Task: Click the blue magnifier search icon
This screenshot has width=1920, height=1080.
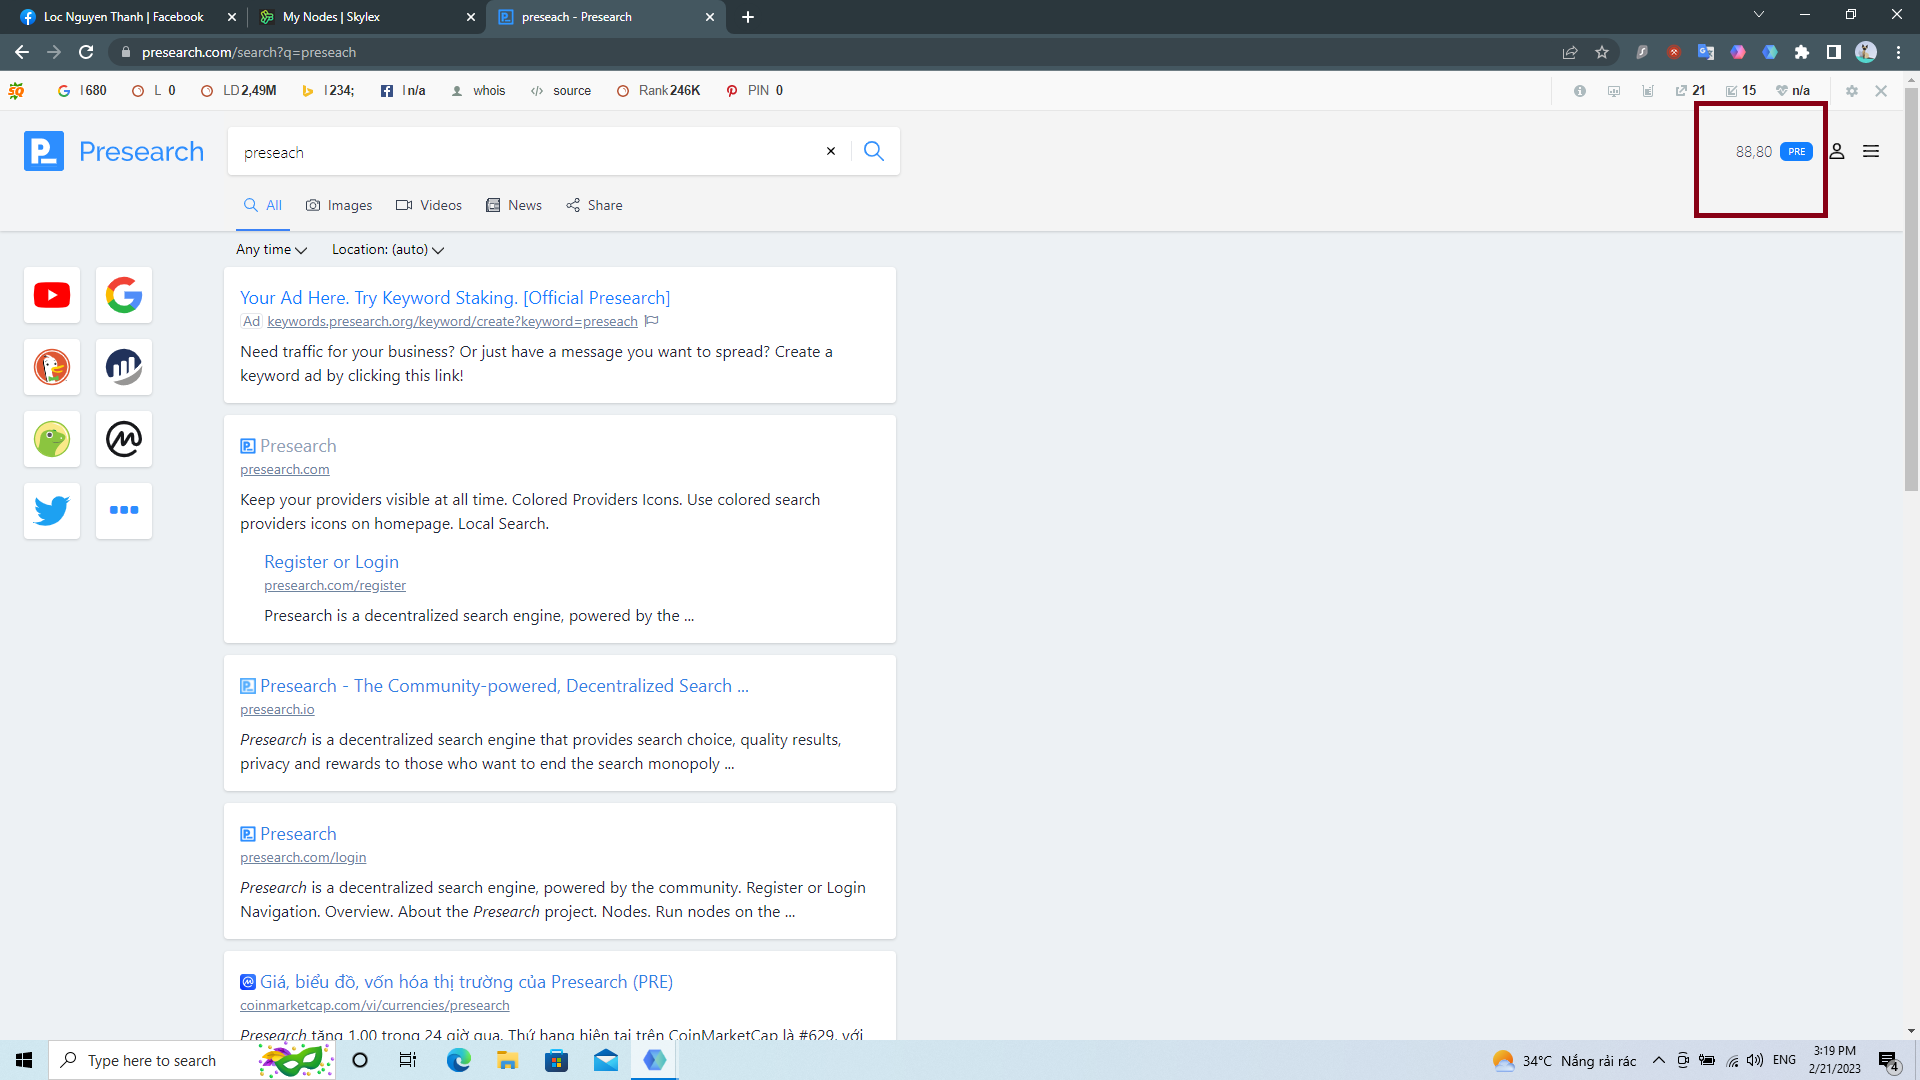Action: click(x=874, y=151)
